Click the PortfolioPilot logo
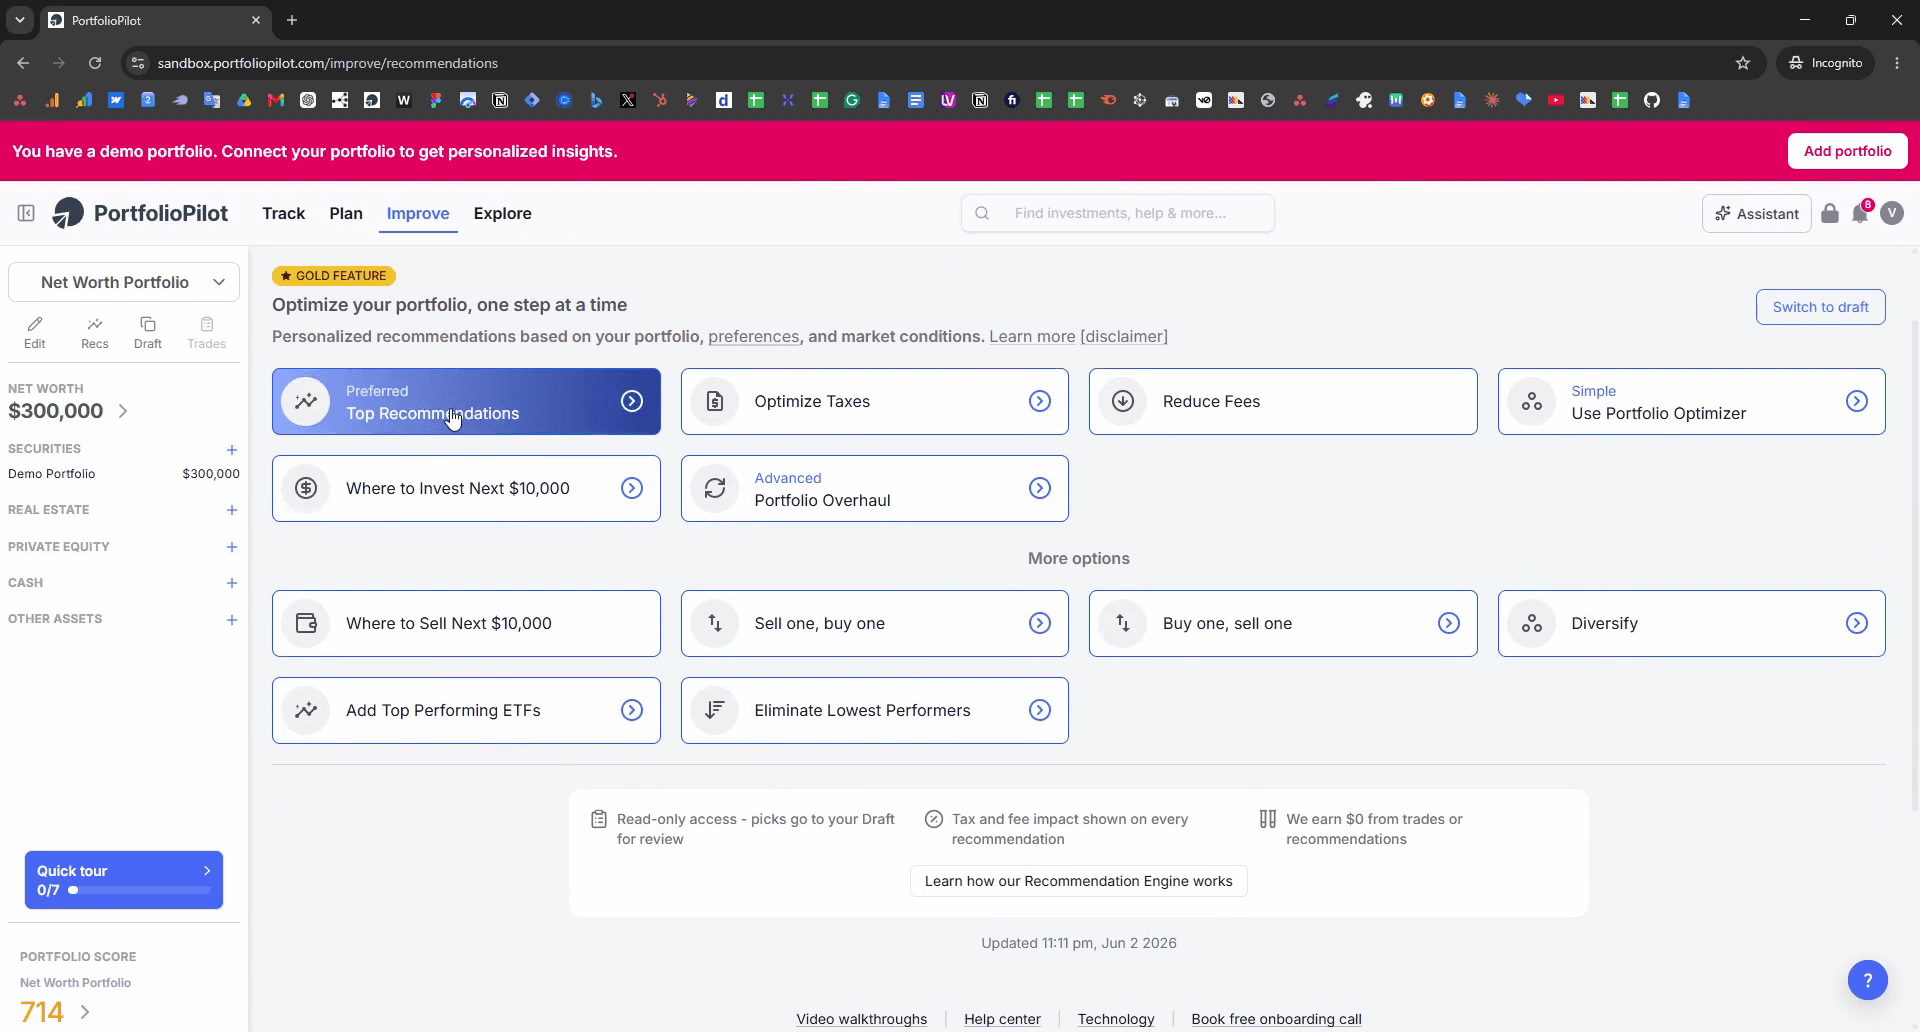The height and width of the screenshot is (1032, 1920). point(141,213)
